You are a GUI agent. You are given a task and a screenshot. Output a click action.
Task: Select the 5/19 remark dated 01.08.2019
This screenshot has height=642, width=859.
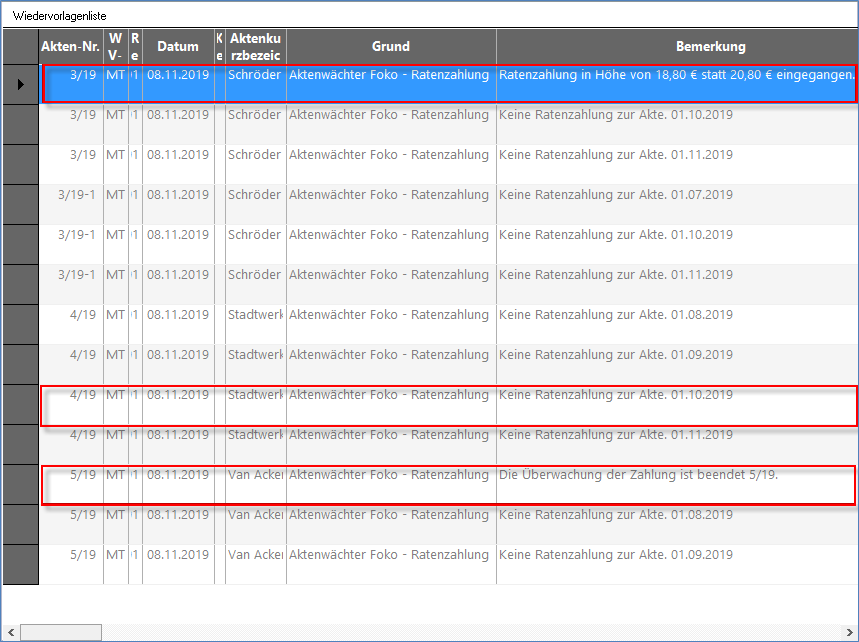coord(616,515)
